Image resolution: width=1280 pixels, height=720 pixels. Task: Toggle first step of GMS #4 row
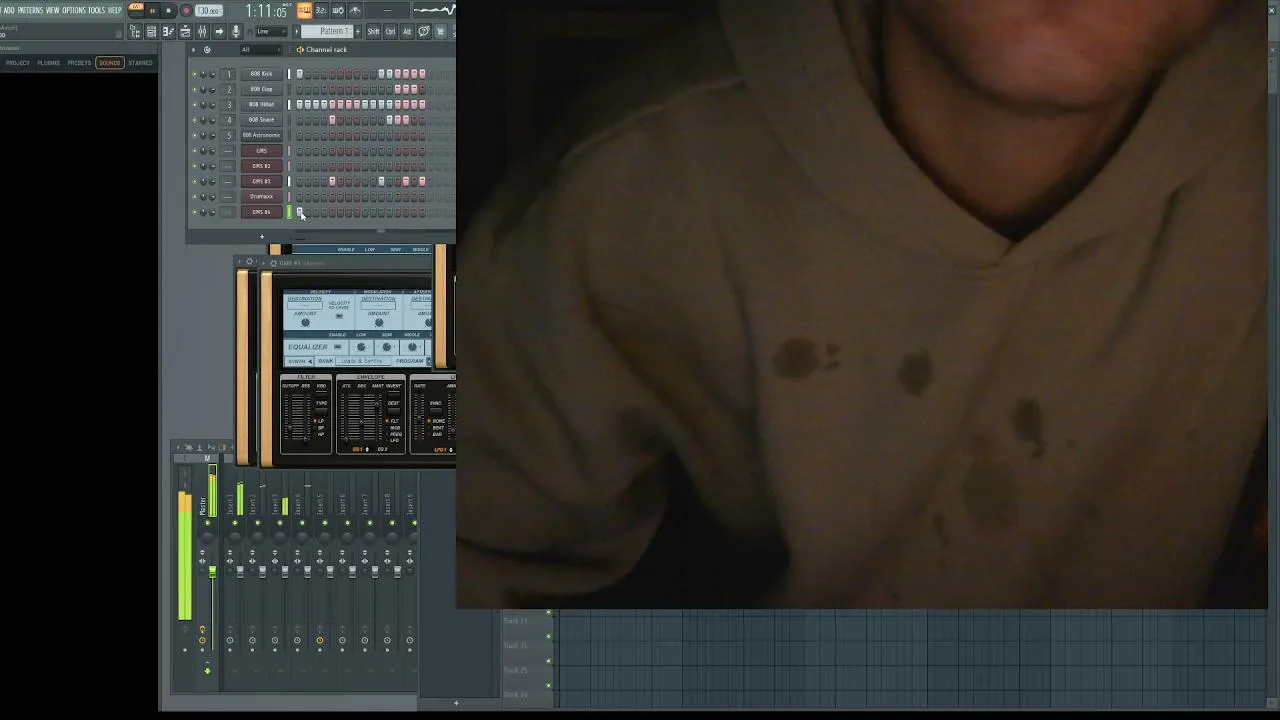[x=299, y=212]
